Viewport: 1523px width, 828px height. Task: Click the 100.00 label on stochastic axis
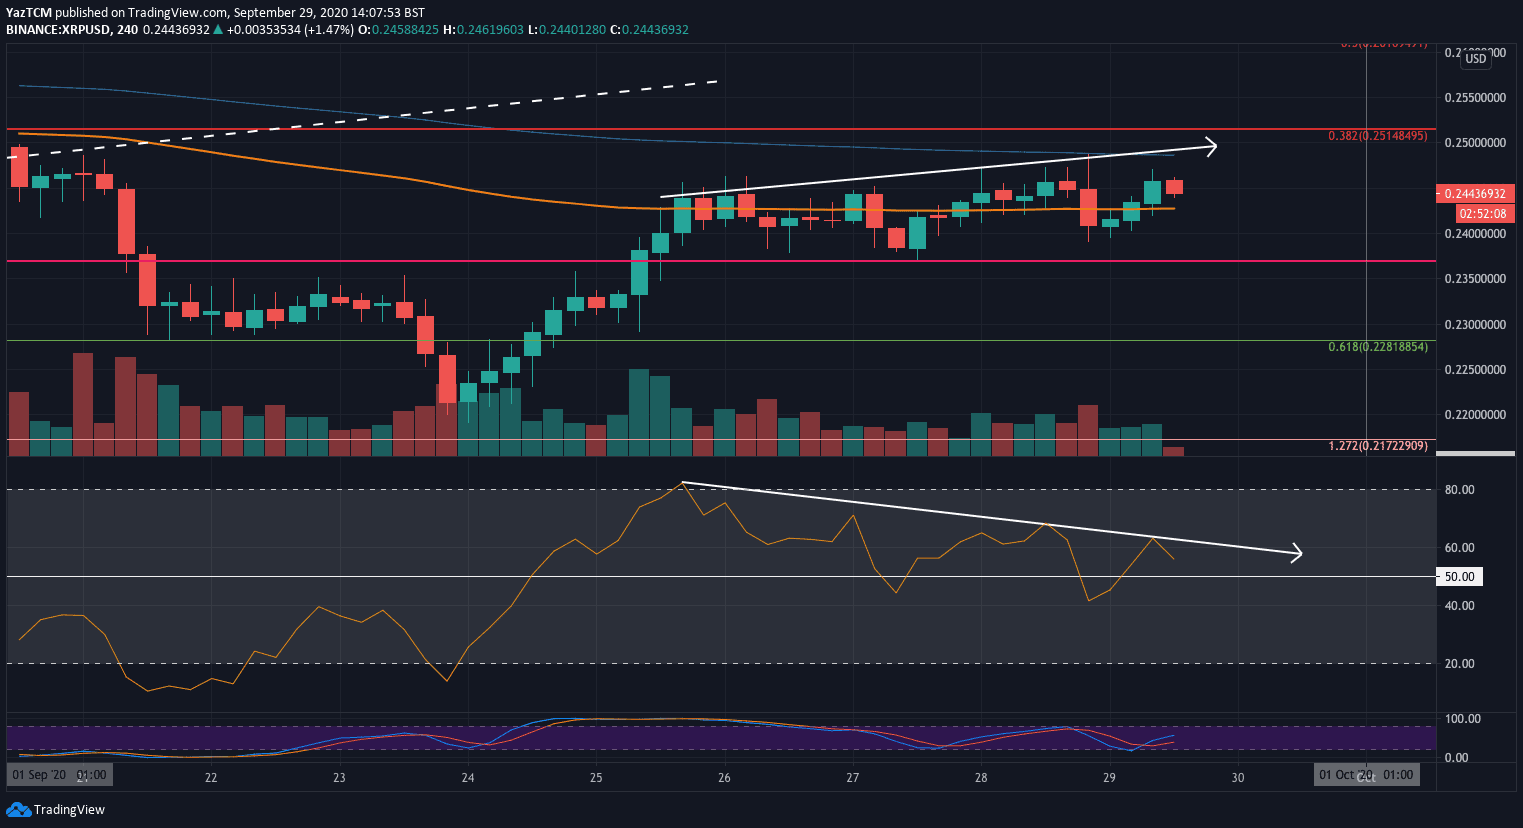pyautogui.click(x=1463, y=719)
